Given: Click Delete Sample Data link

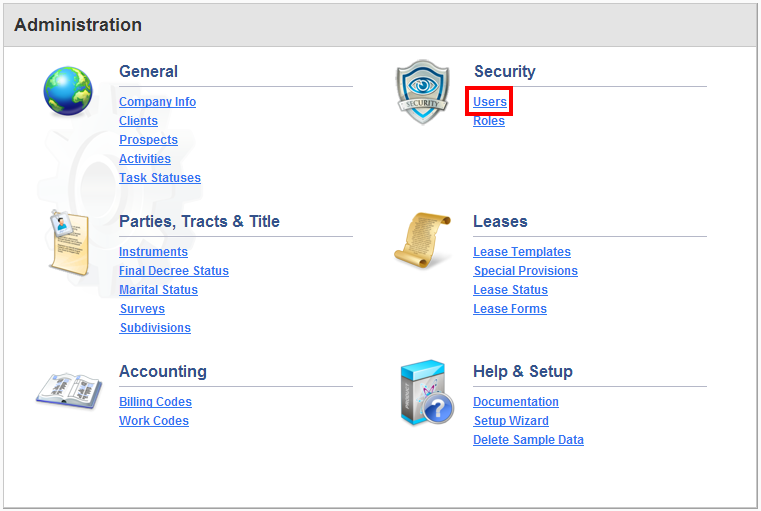Looking at the screenshot, I should (x=528, y=440).
